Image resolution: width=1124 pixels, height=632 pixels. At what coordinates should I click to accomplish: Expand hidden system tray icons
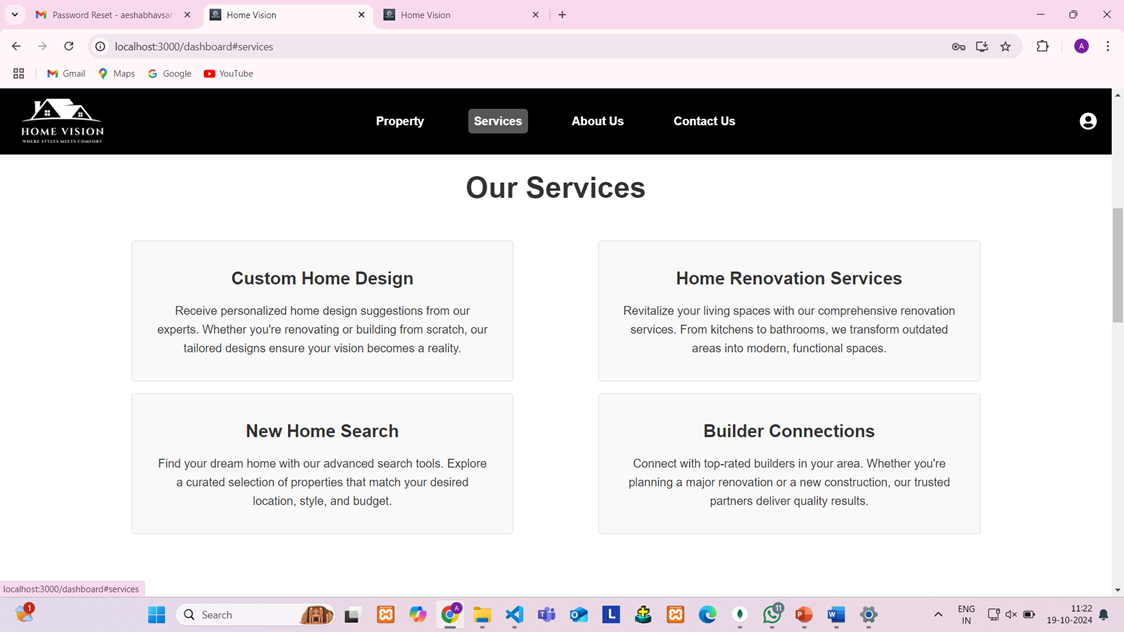click(938, 614)
